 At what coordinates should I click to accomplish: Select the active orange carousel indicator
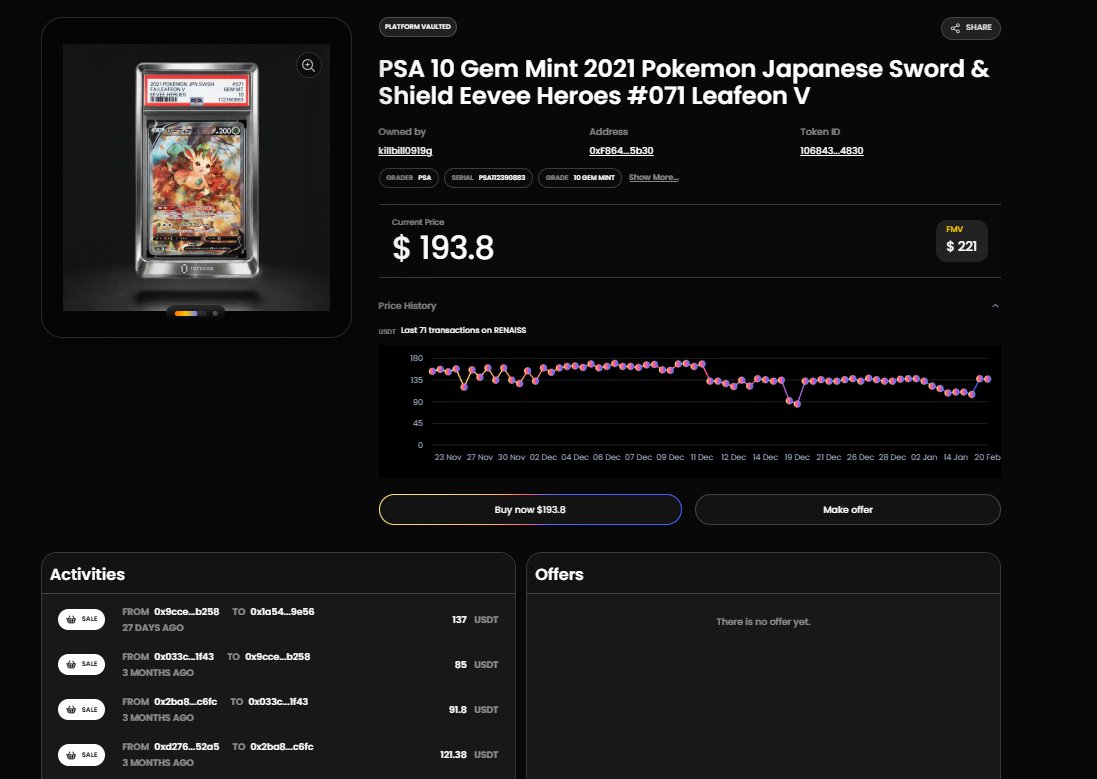pyautogui.click(x=185, y=314)
